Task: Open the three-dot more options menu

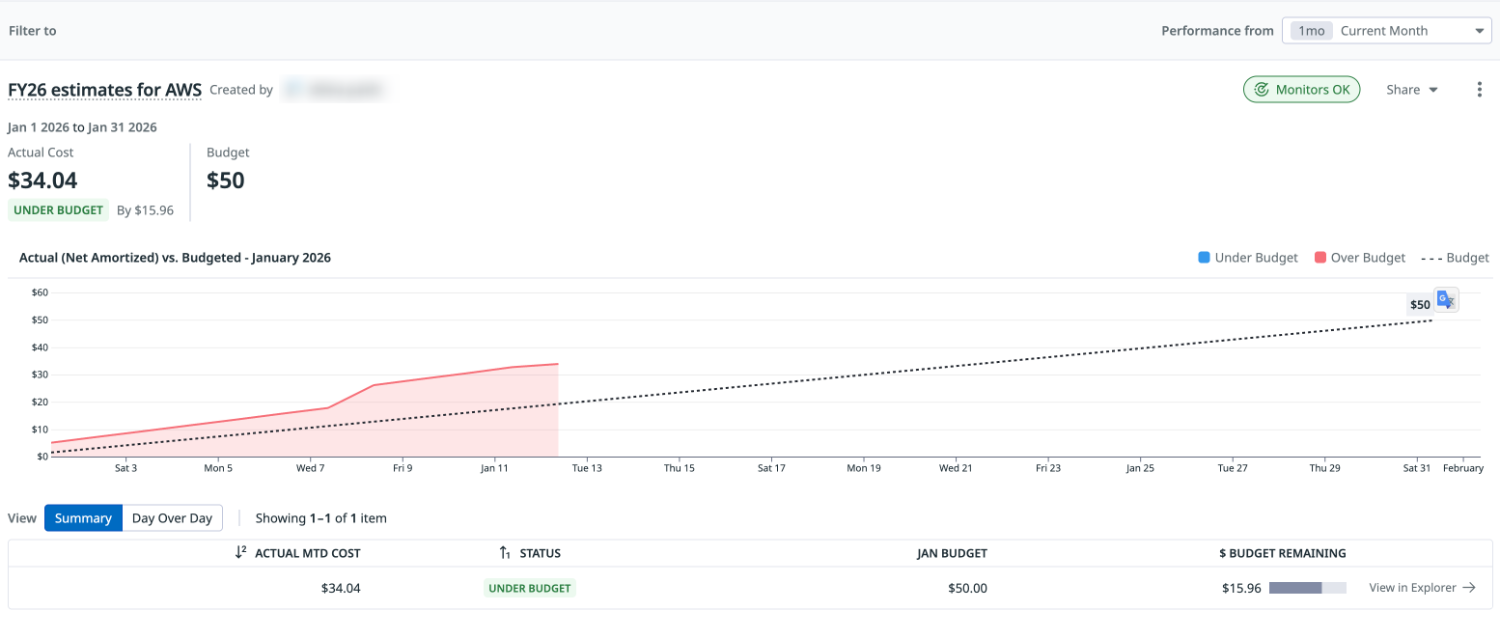Action: click(x=1479, y=90)
